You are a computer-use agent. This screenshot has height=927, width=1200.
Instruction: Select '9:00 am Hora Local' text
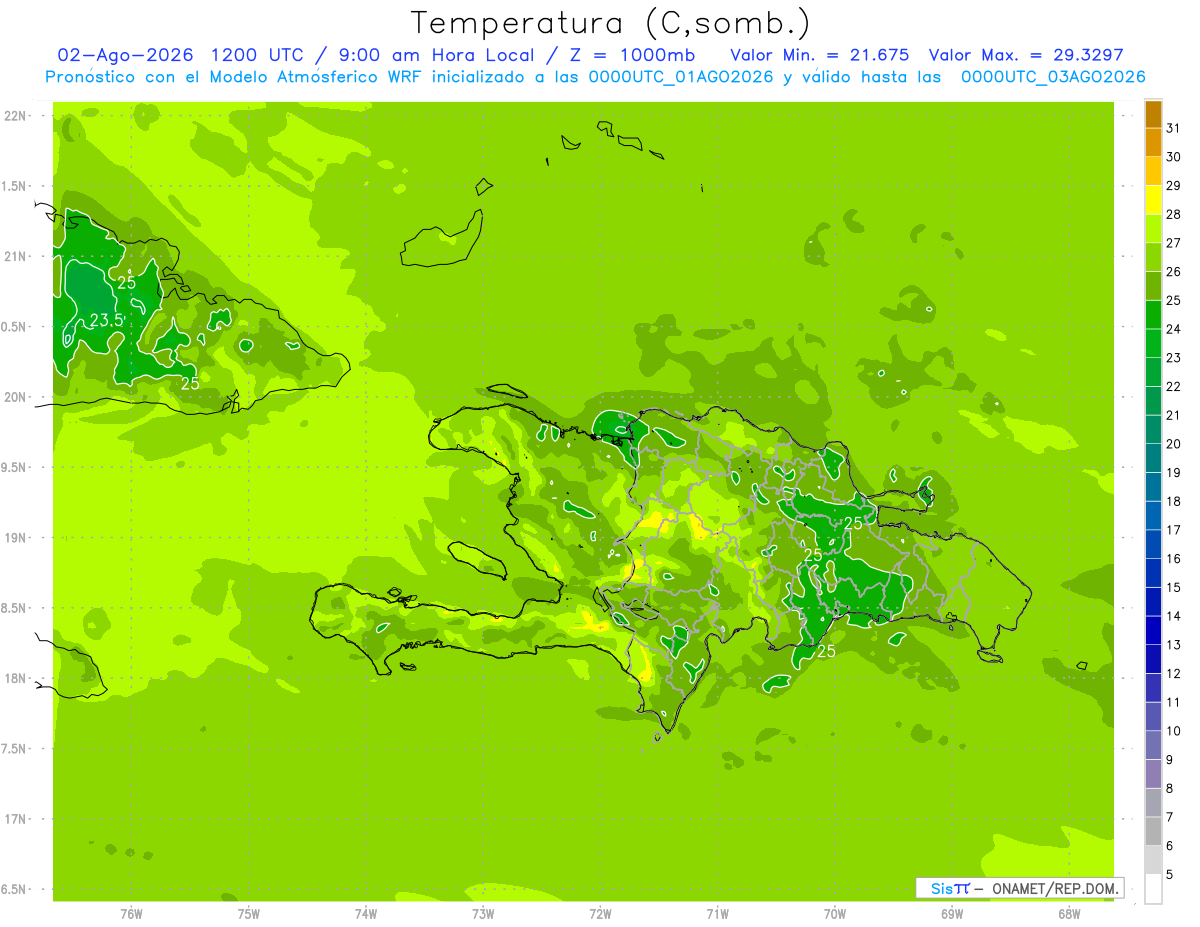pyautogui.click(x=434, y=55)
